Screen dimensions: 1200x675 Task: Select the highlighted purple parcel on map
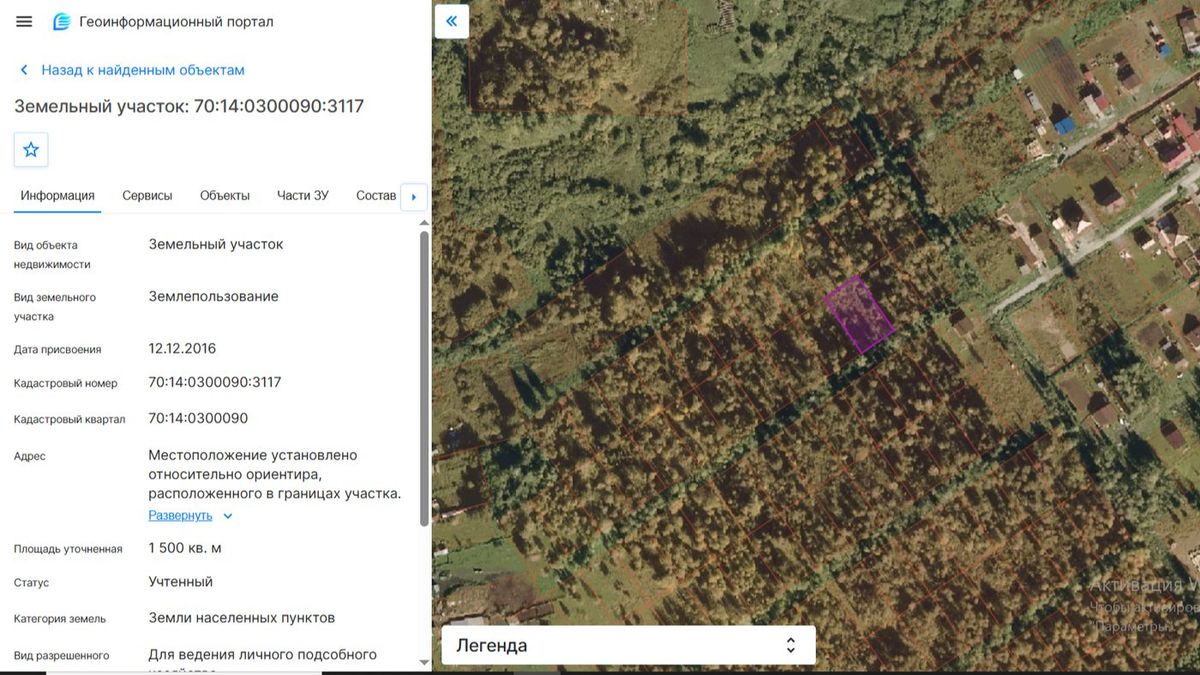tap(858, 315)
